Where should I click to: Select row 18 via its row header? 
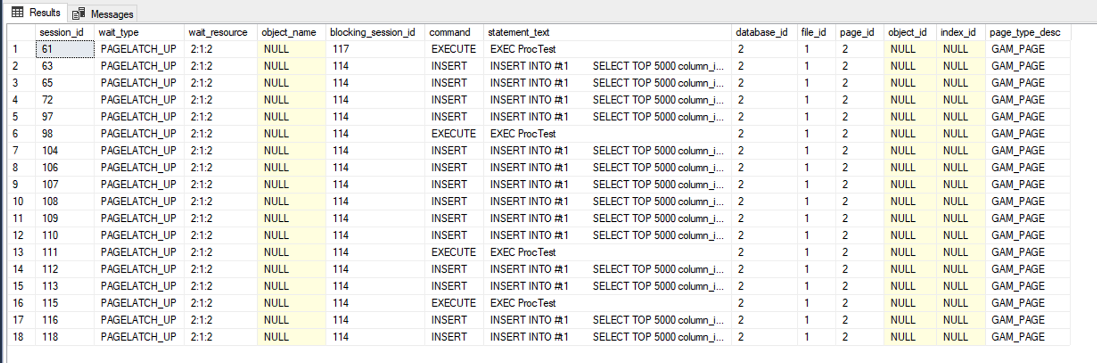point(21,336)
